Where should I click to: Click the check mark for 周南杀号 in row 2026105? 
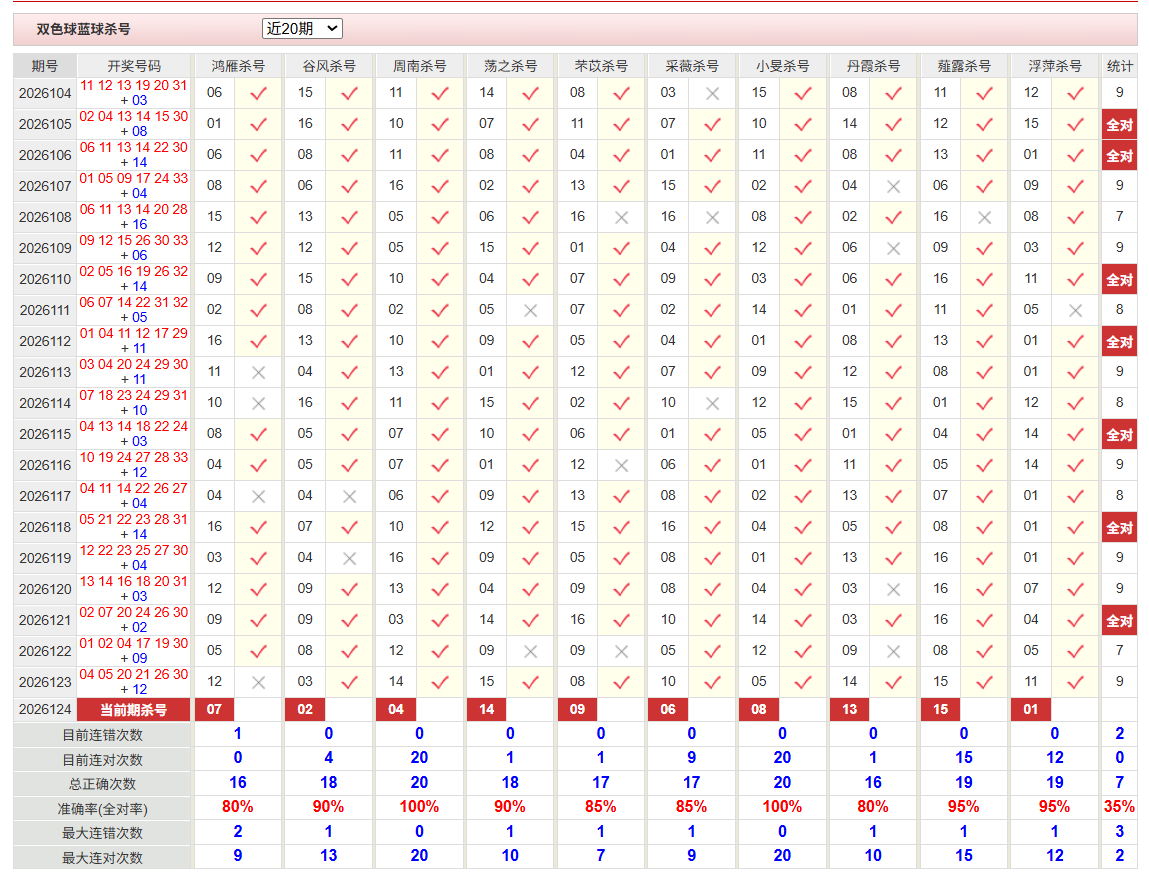(x=440, y=125)
